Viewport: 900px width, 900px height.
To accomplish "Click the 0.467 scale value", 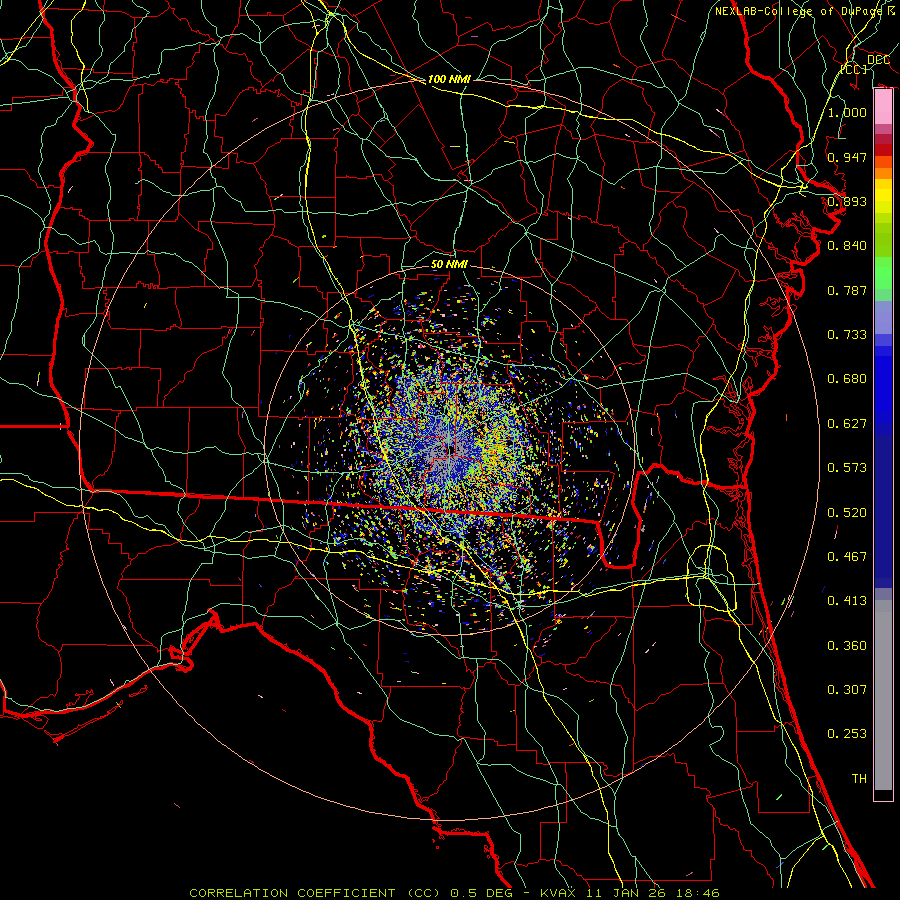I will coord(847,557).
